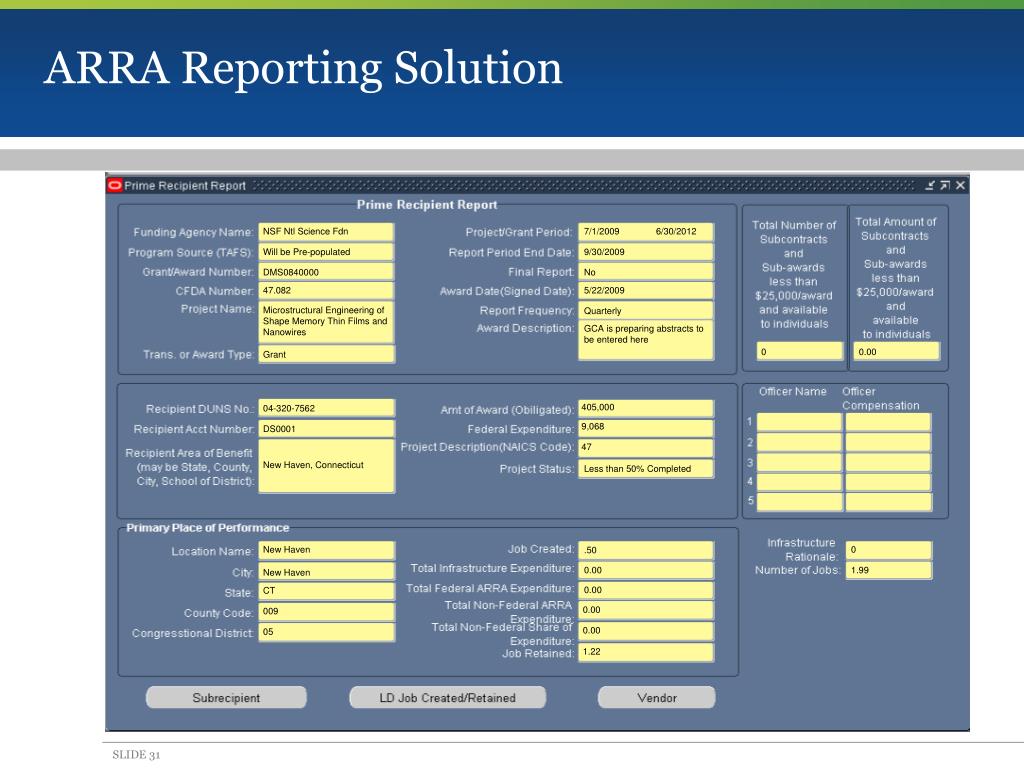1024x768 pixels.
Task: Select the Infrastructure Rationale field
Action: click(x=888, y=550)
